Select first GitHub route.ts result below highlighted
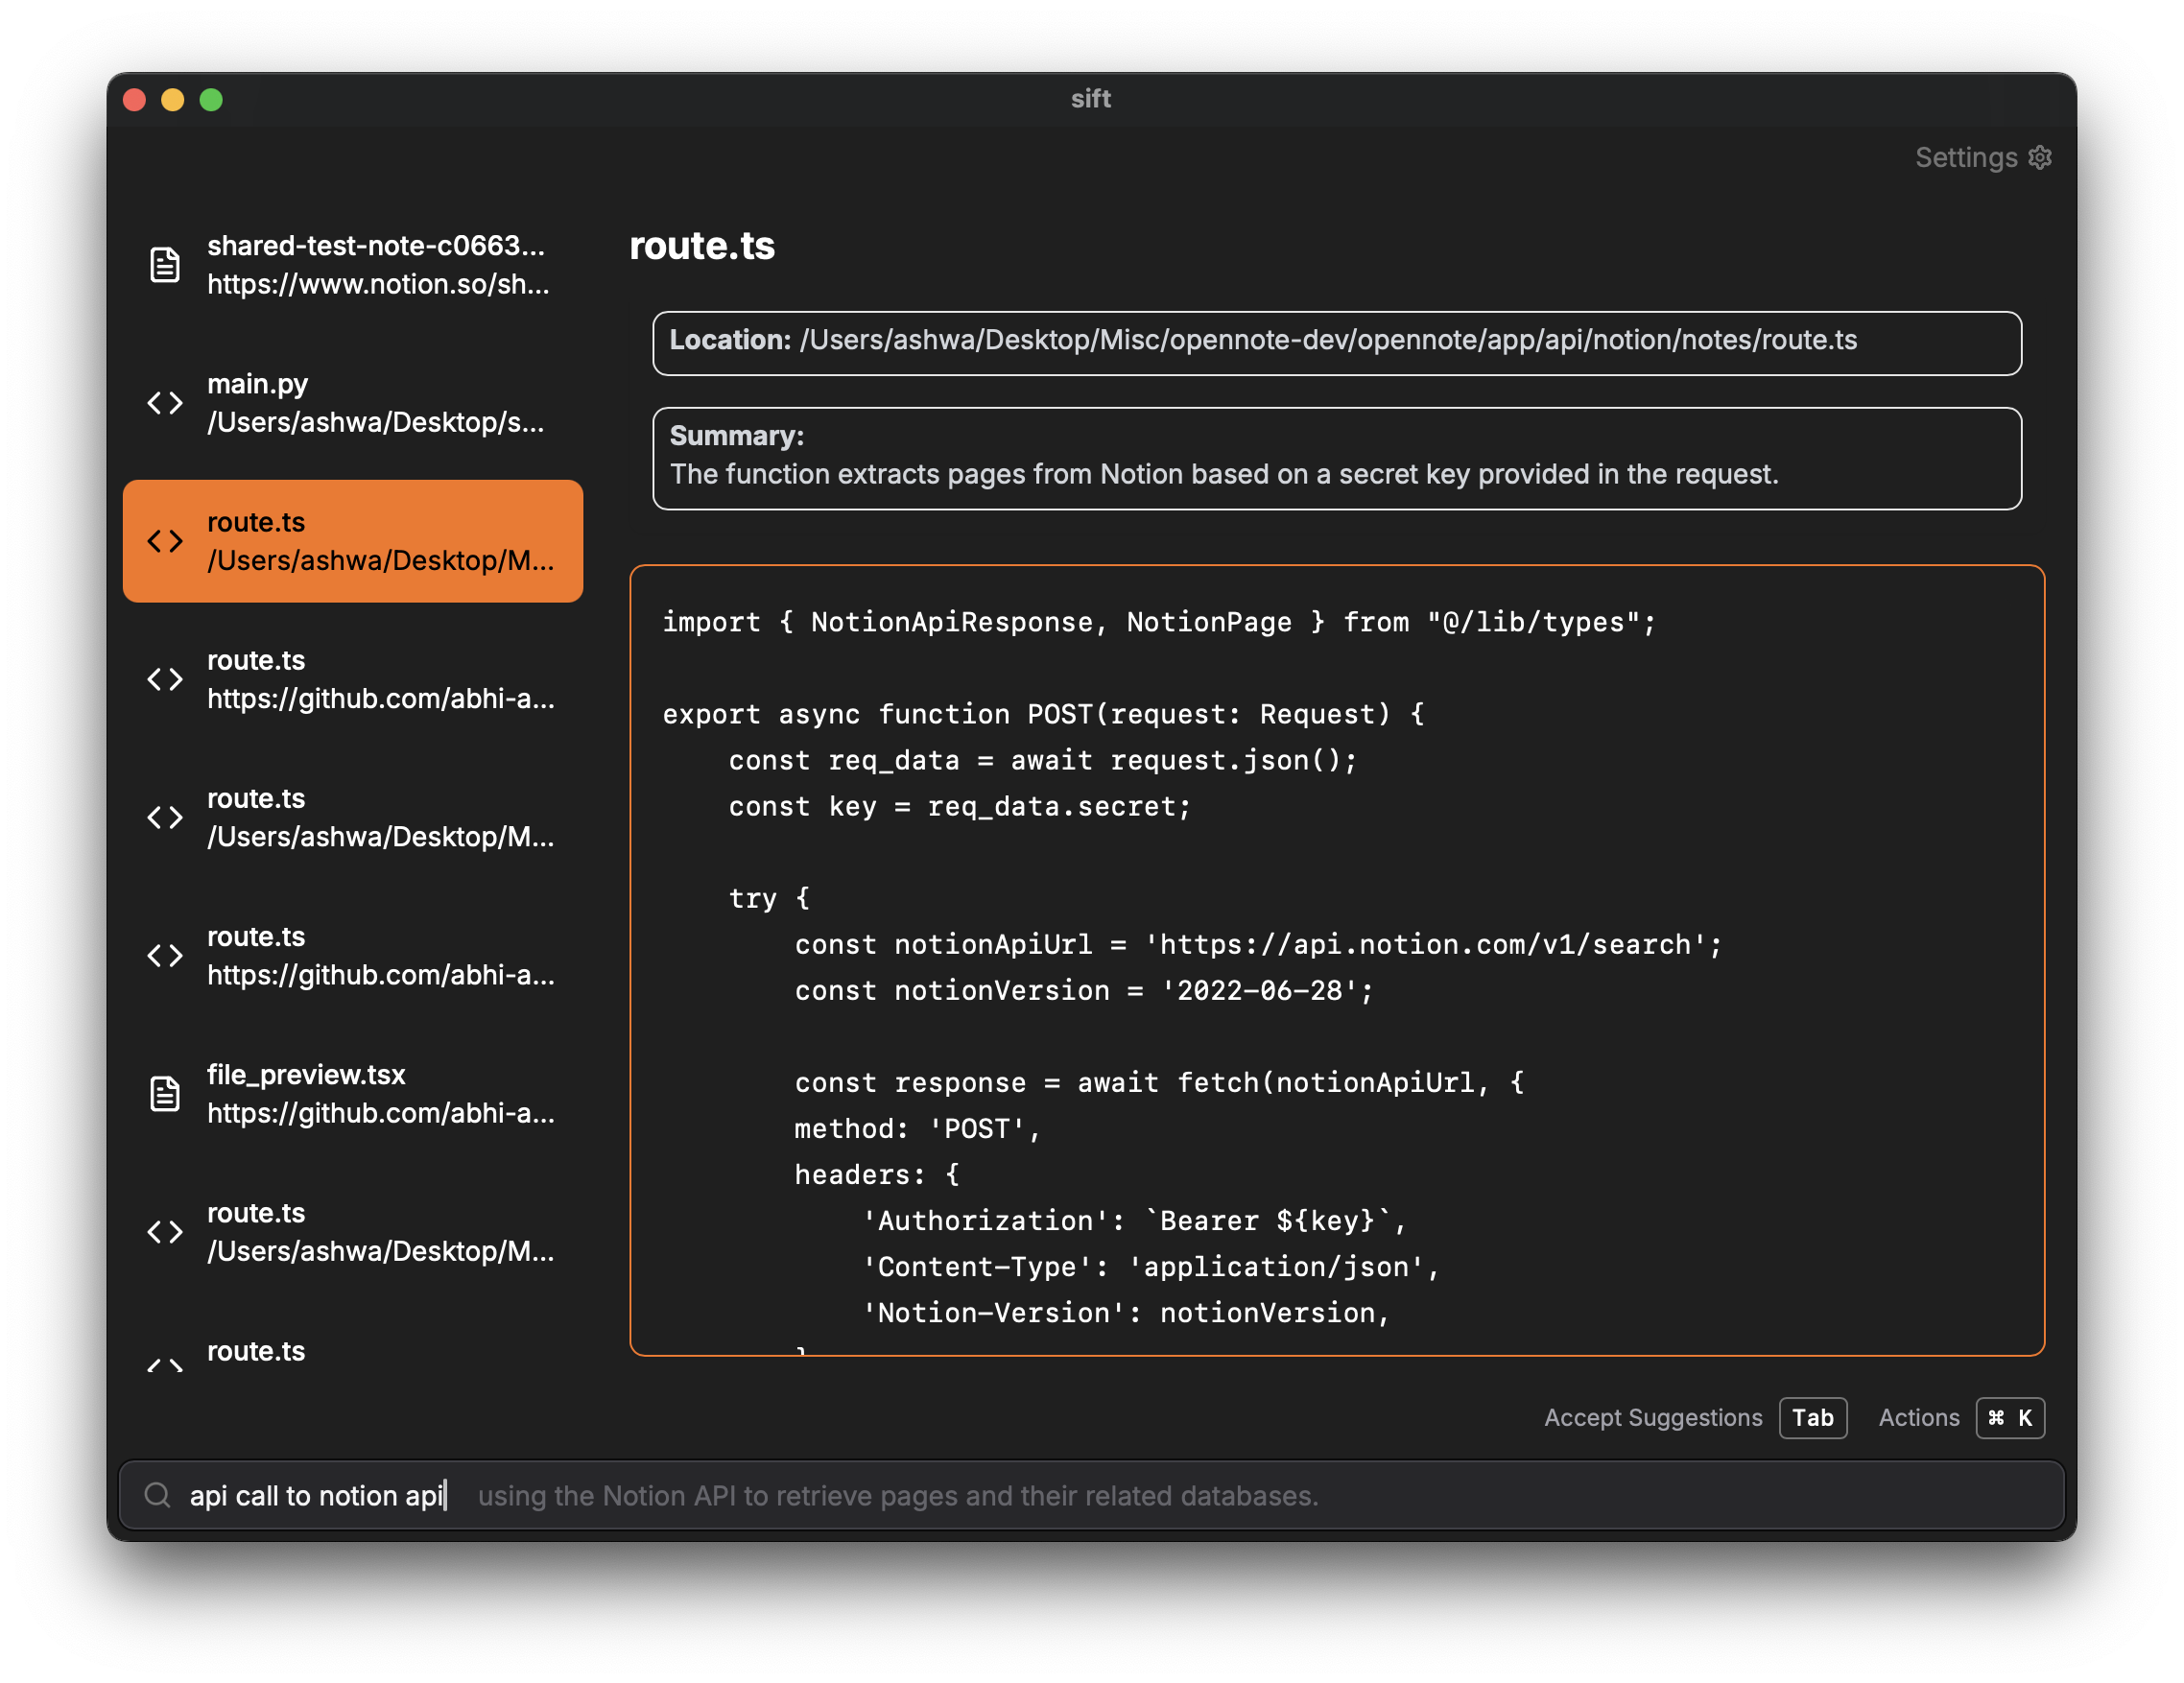 click(x=380, y=679)
